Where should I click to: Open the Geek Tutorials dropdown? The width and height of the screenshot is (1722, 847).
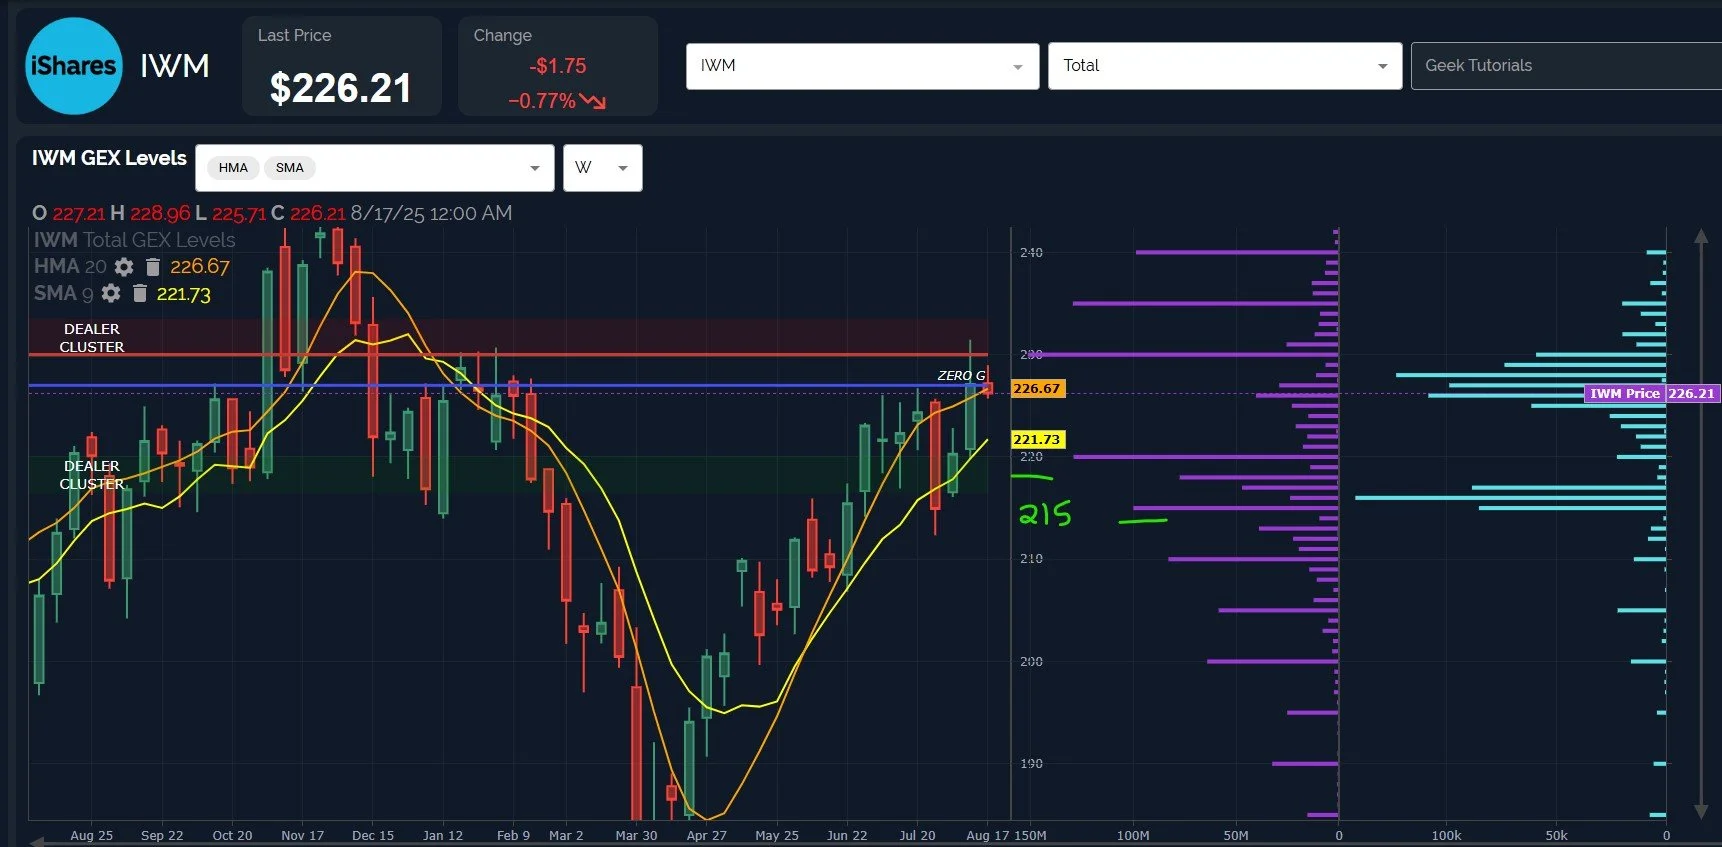pos(1566,66)
